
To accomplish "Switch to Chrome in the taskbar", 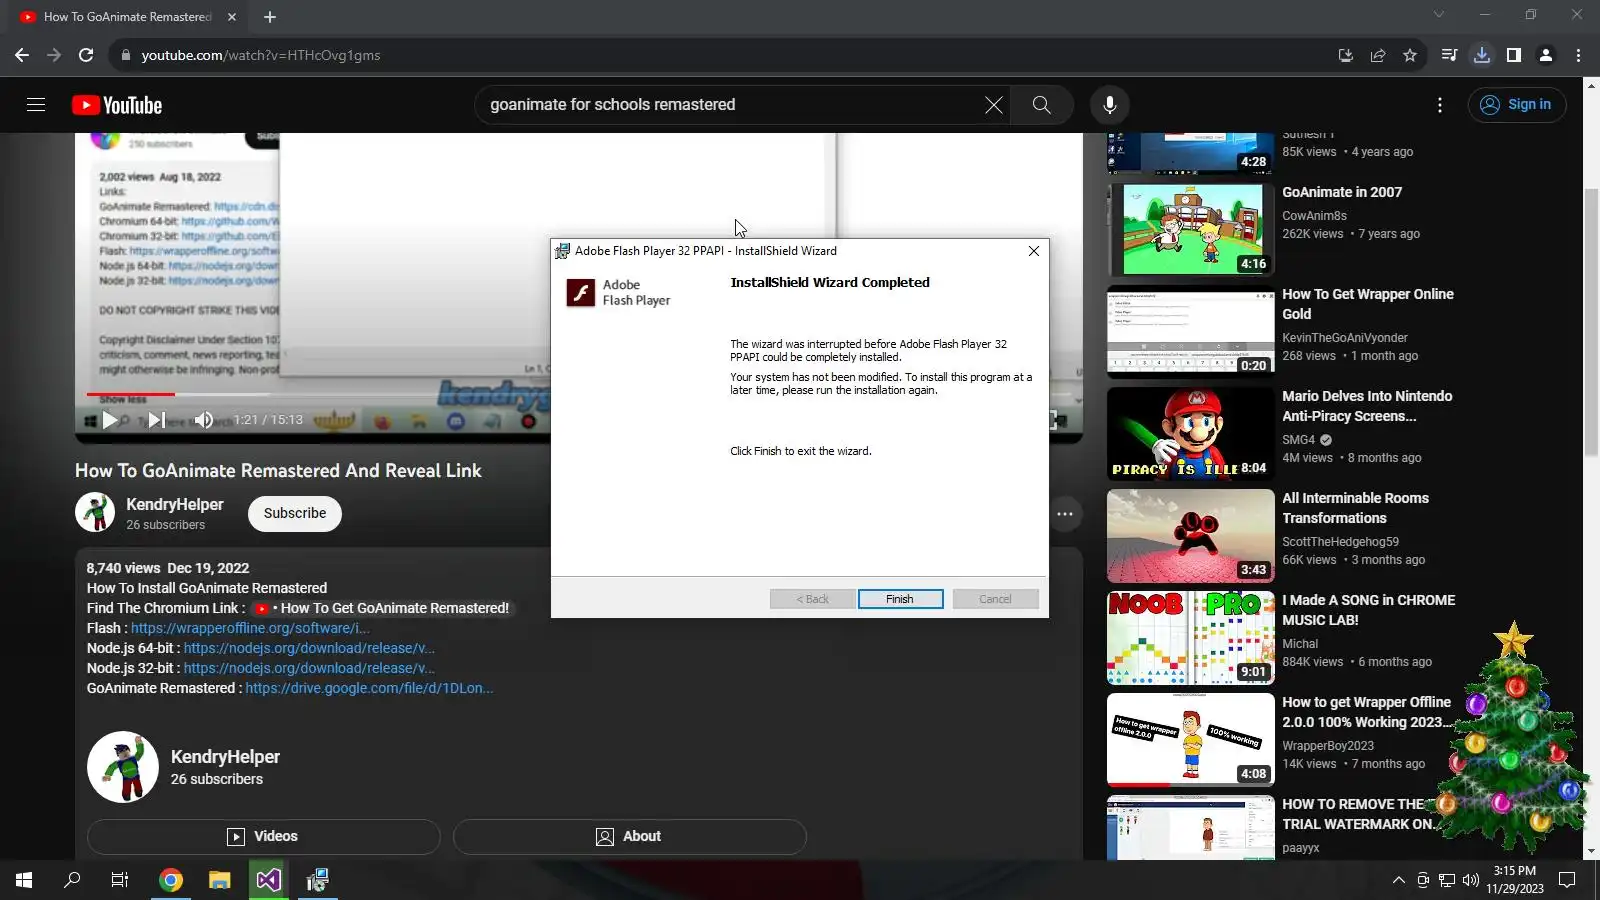I will (x=171, y=880).
